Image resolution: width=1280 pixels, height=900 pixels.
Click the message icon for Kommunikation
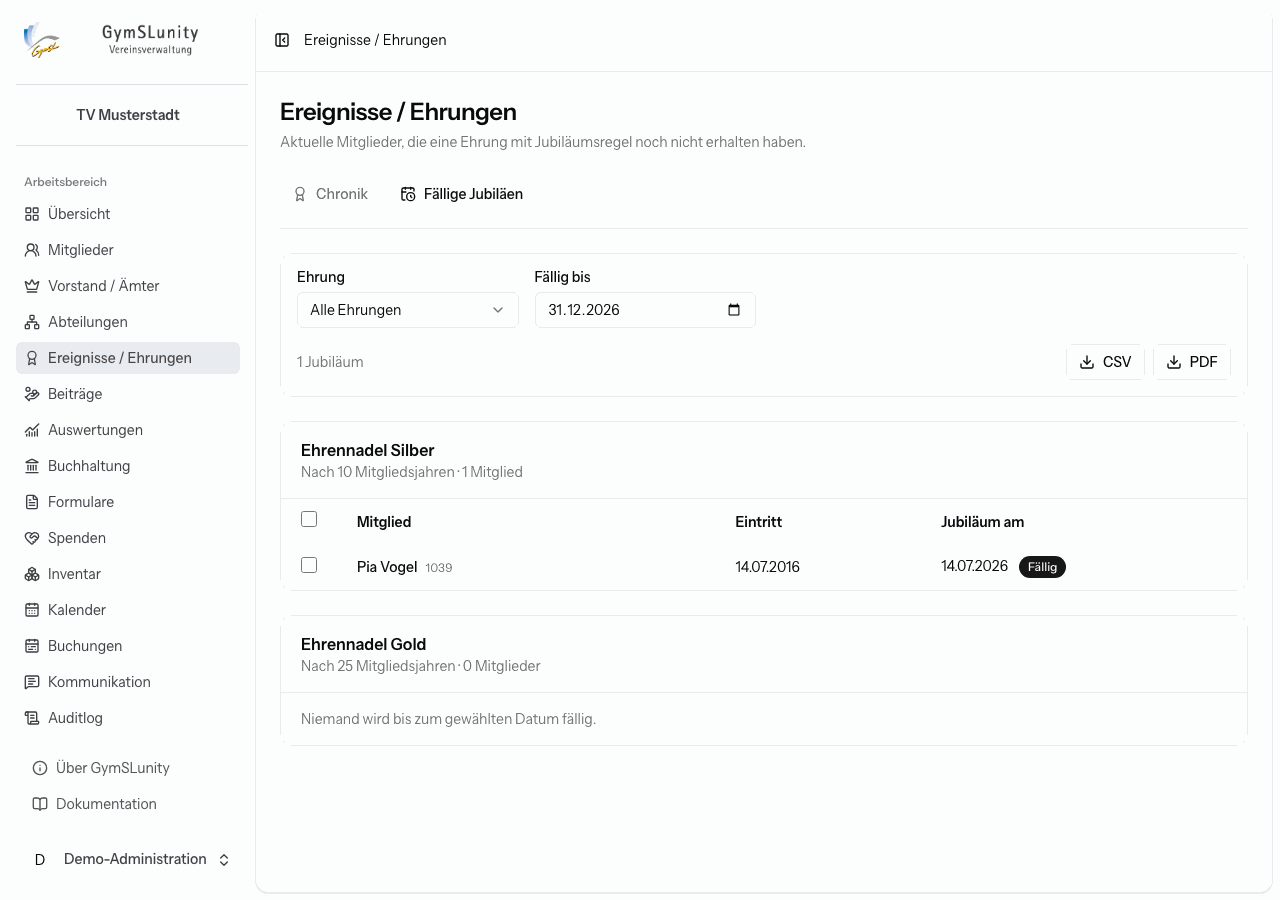pyautogui.click(x=32, y=682)
